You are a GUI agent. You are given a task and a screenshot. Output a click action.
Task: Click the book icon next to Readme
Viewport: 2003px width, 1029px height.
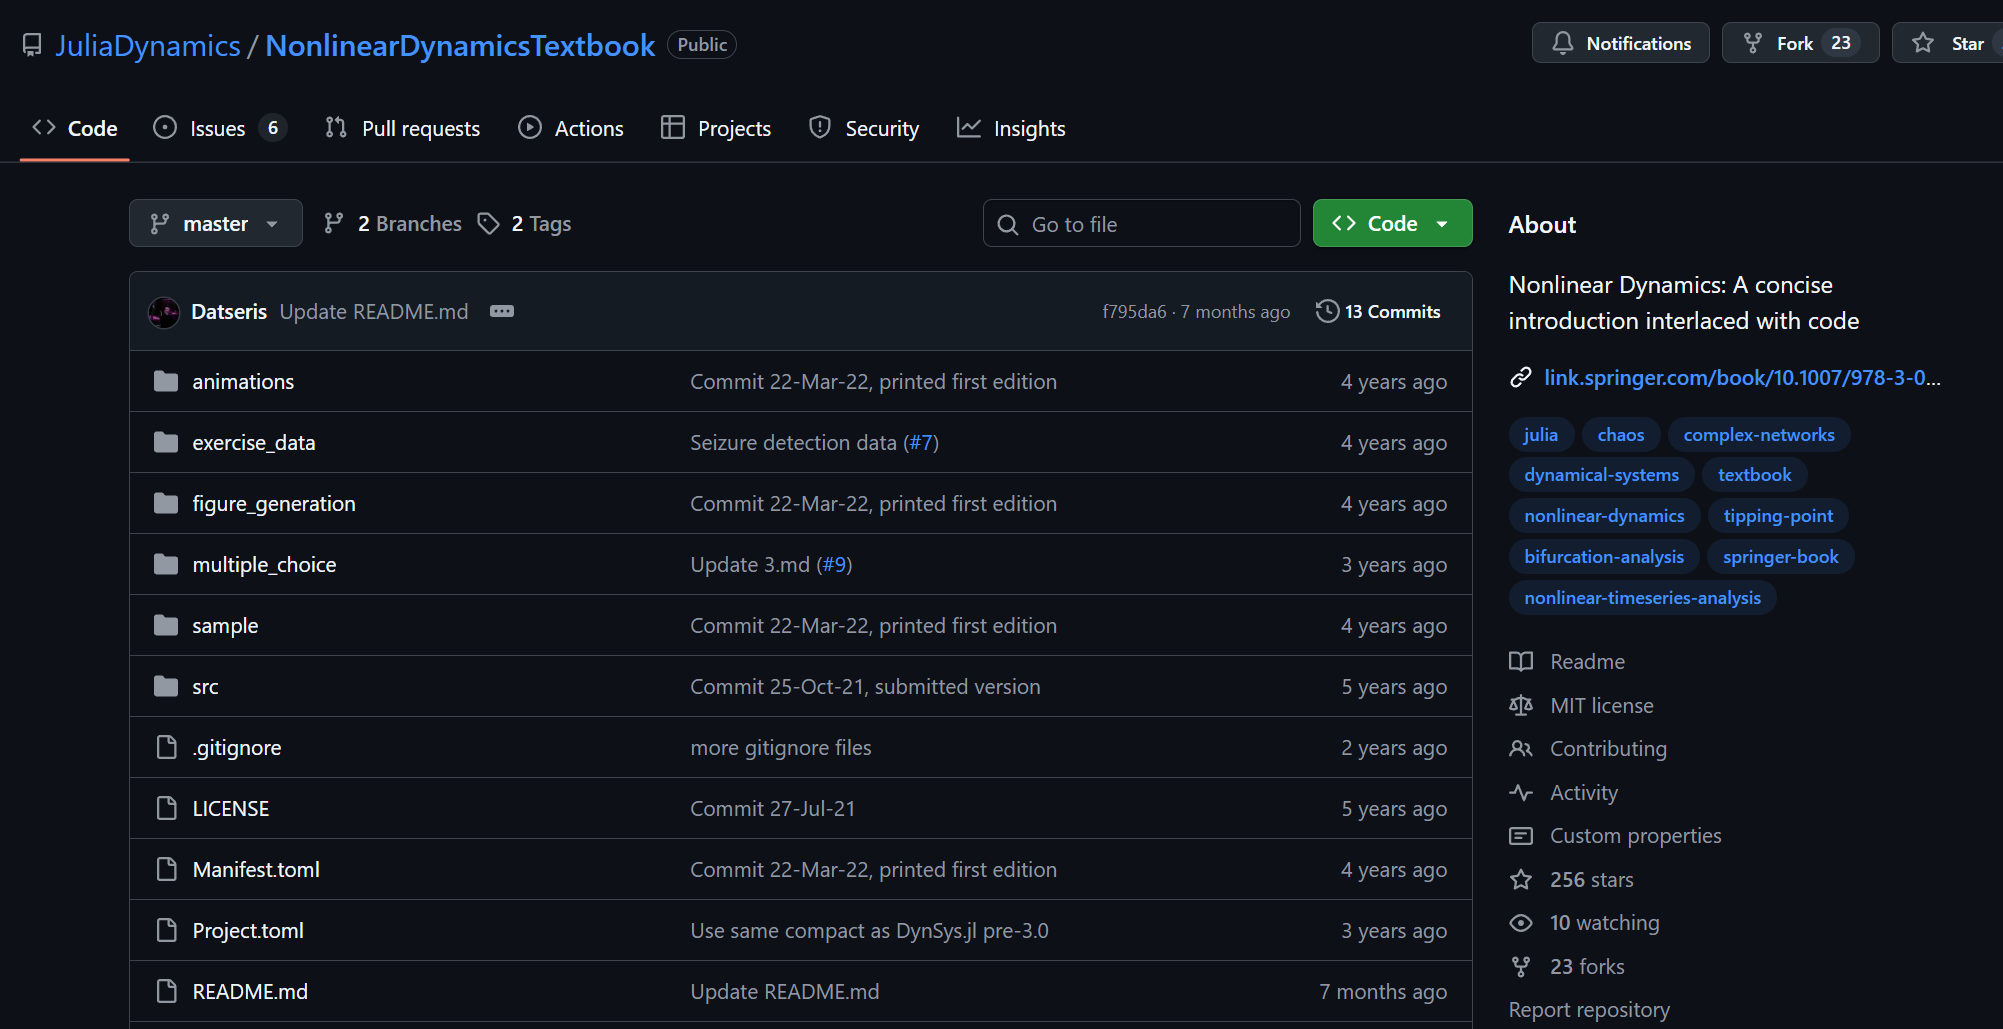coord(1521,661)
